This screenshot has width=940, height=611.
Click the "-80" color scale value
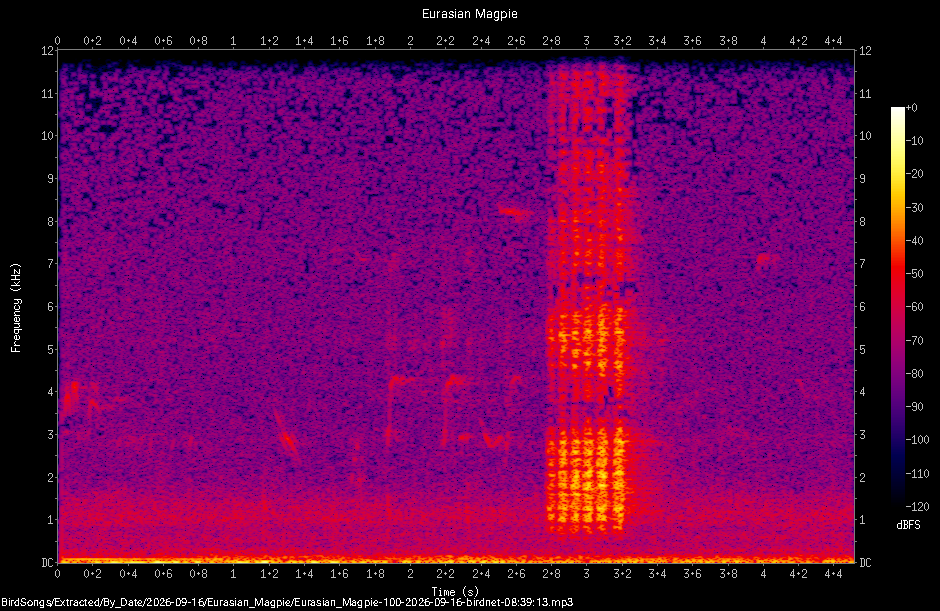914,374
